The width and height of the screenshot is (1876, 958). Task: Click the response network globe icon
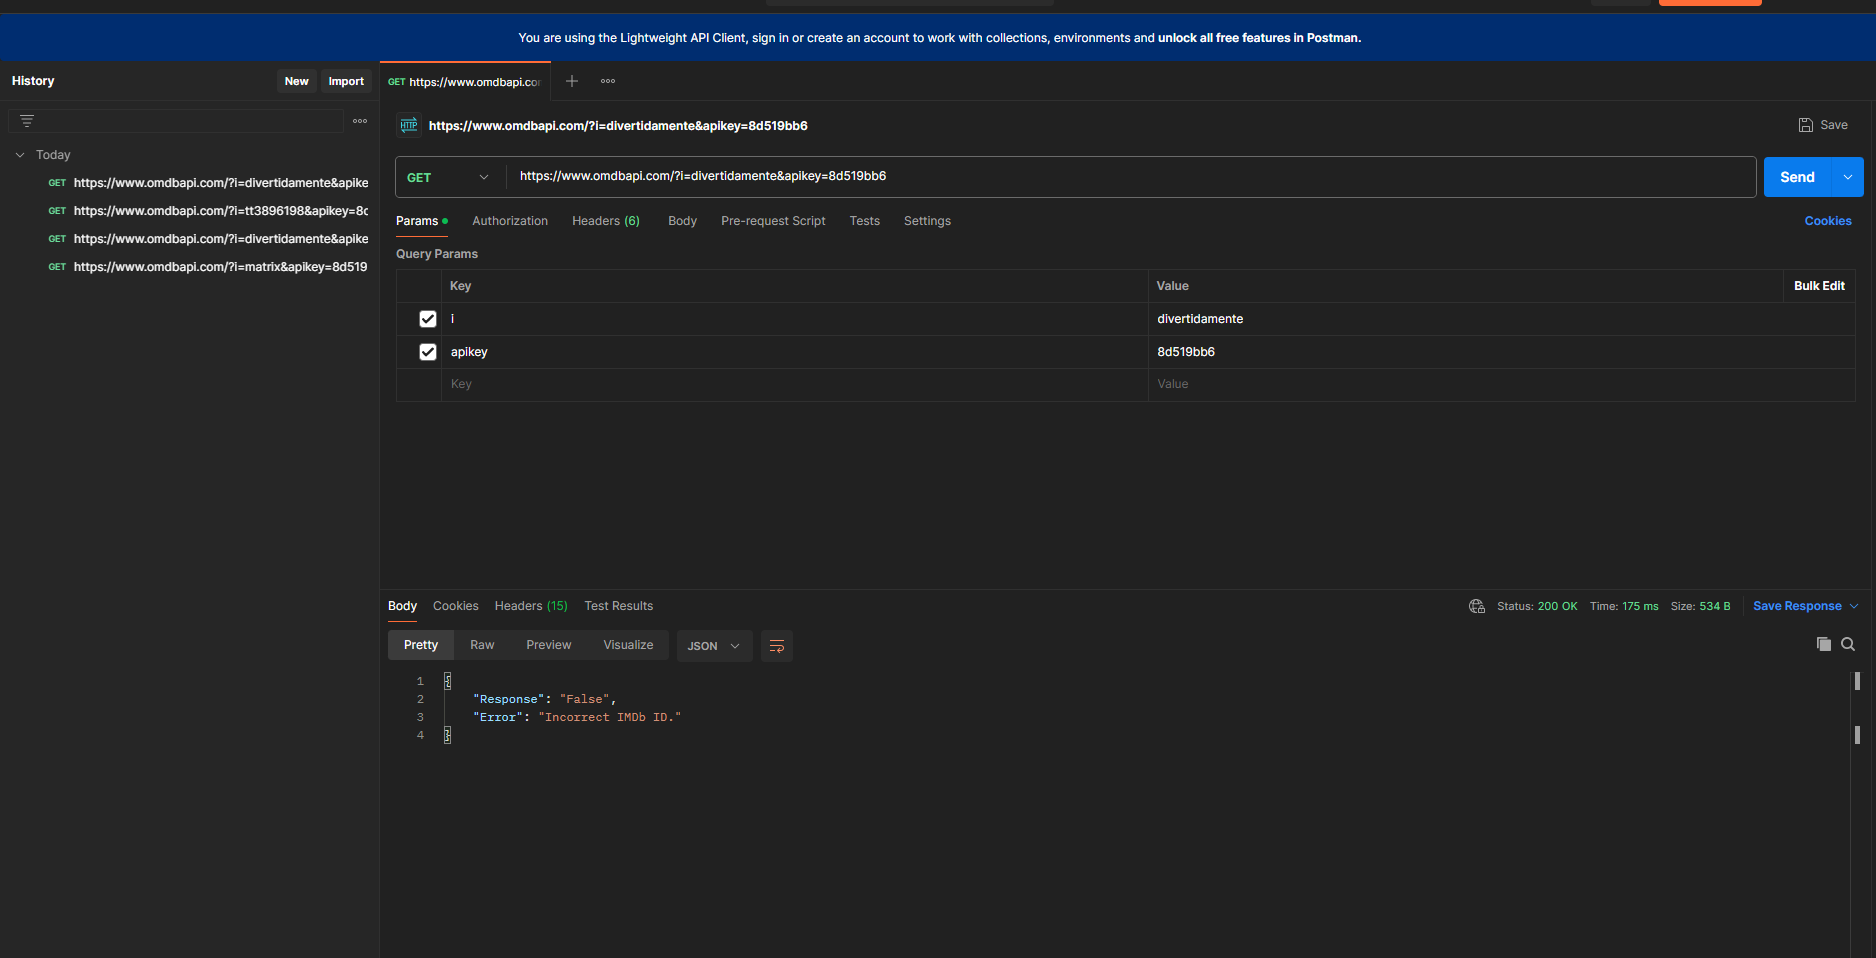[1477, 606]
